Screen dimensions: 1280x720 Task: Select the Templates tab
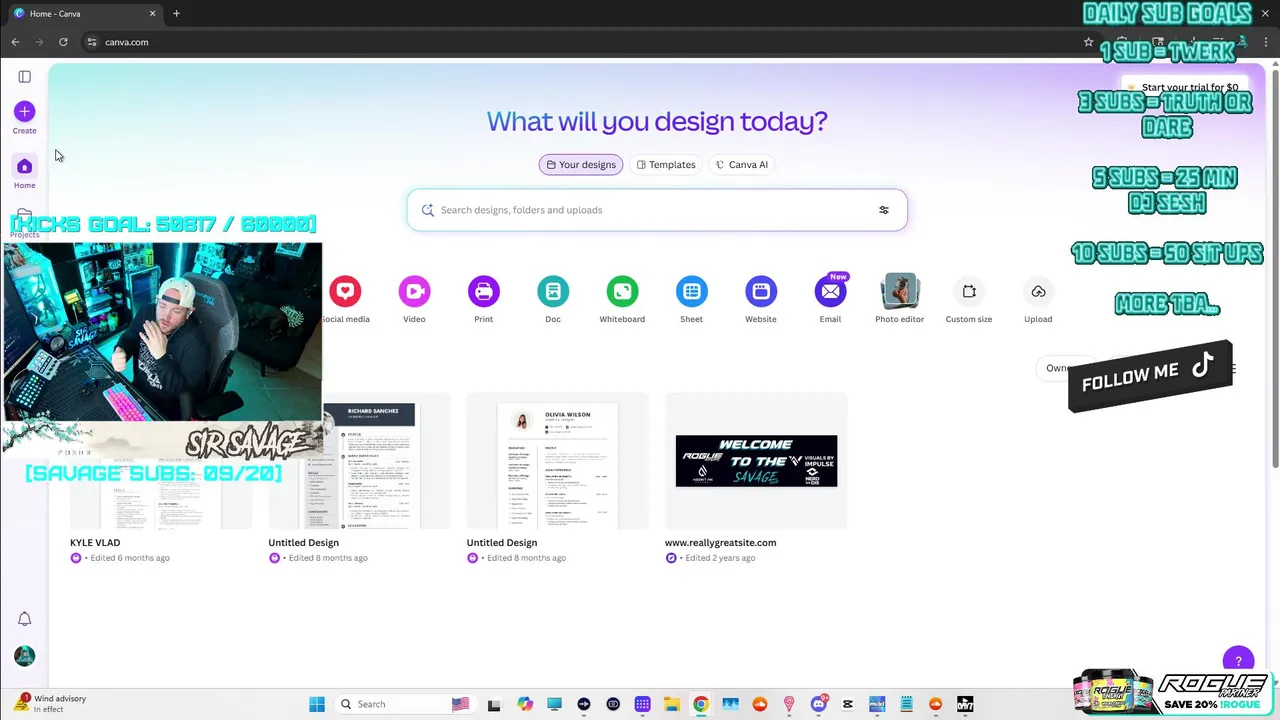pos(666,165)
